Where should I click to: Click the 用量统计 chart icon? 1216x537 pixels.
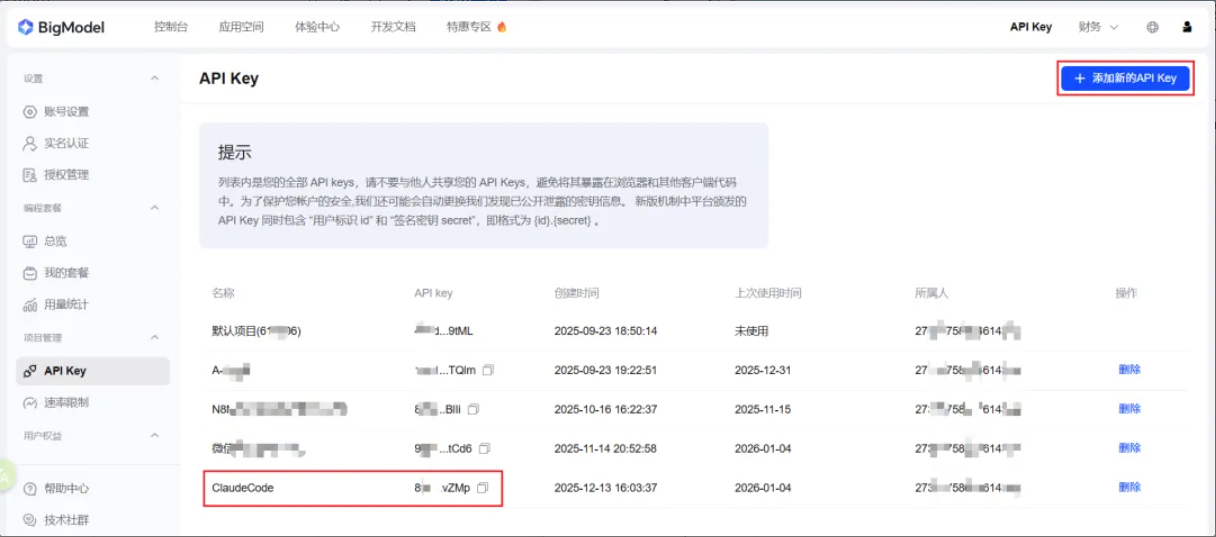[30, 305]
